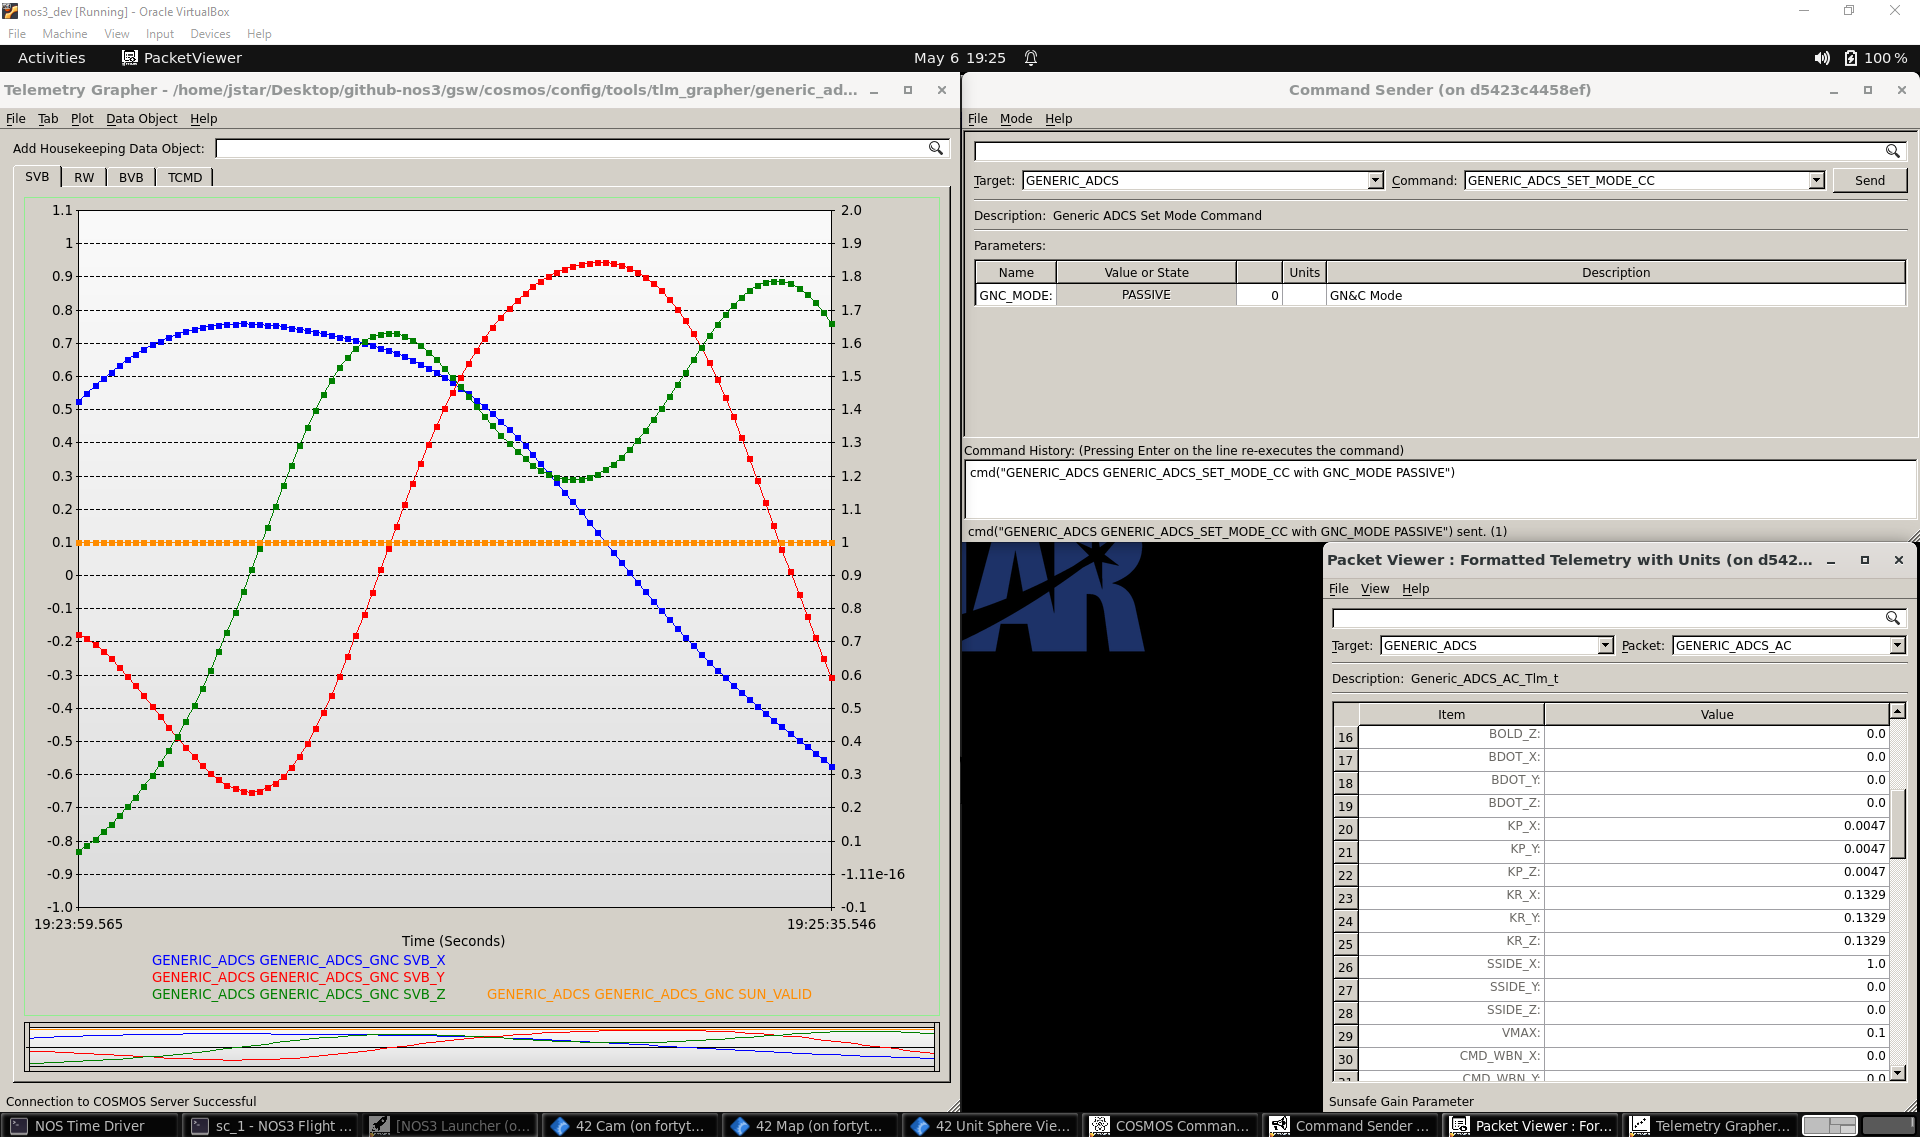Open Packet Viewer Help menu
Screen dimensions: 1920x1137
tap(1415, 589)
